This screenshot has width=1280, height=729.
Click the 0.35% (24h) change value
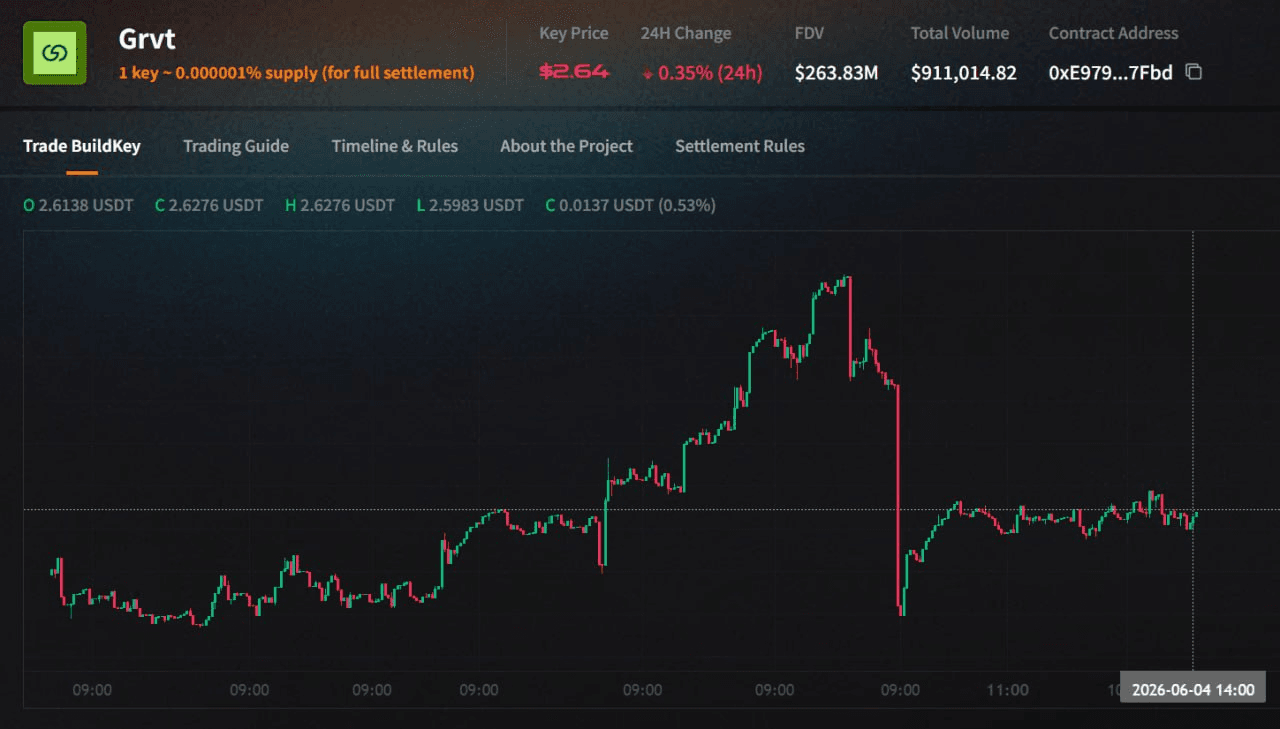click(x=702, y=73)
